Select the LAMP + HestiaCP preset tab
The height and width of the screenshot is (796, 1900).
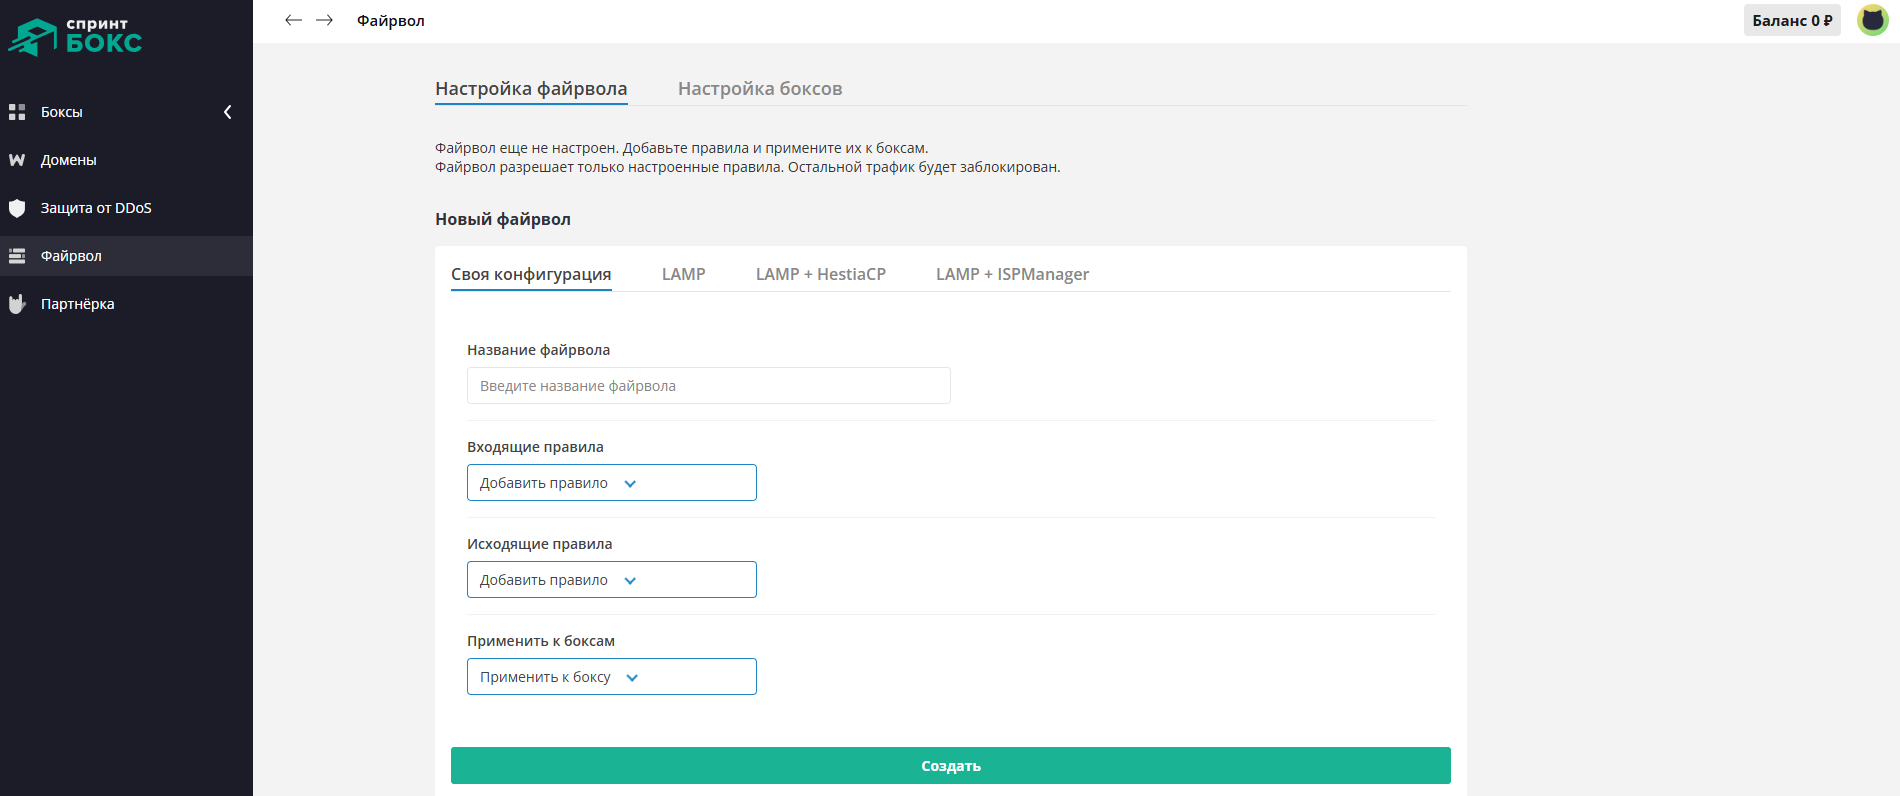point(820,274)
